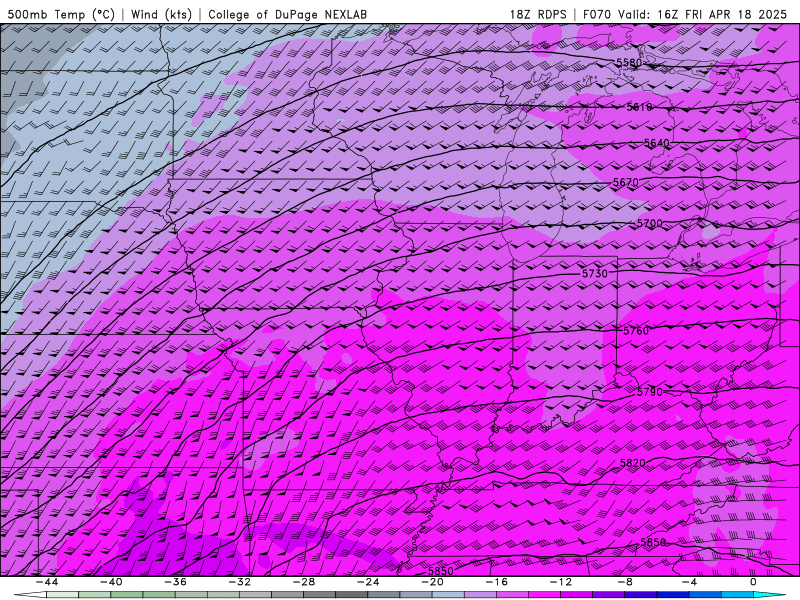
Task: Click the 5610 height contour label
Action: pos(639,107)
